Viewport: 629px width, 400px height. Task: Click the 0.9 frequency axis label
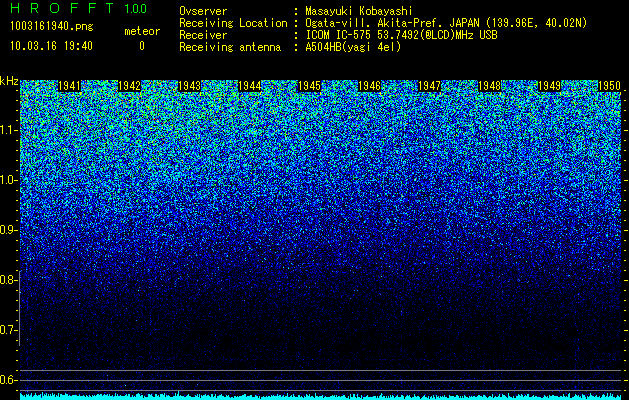point(8,230)
